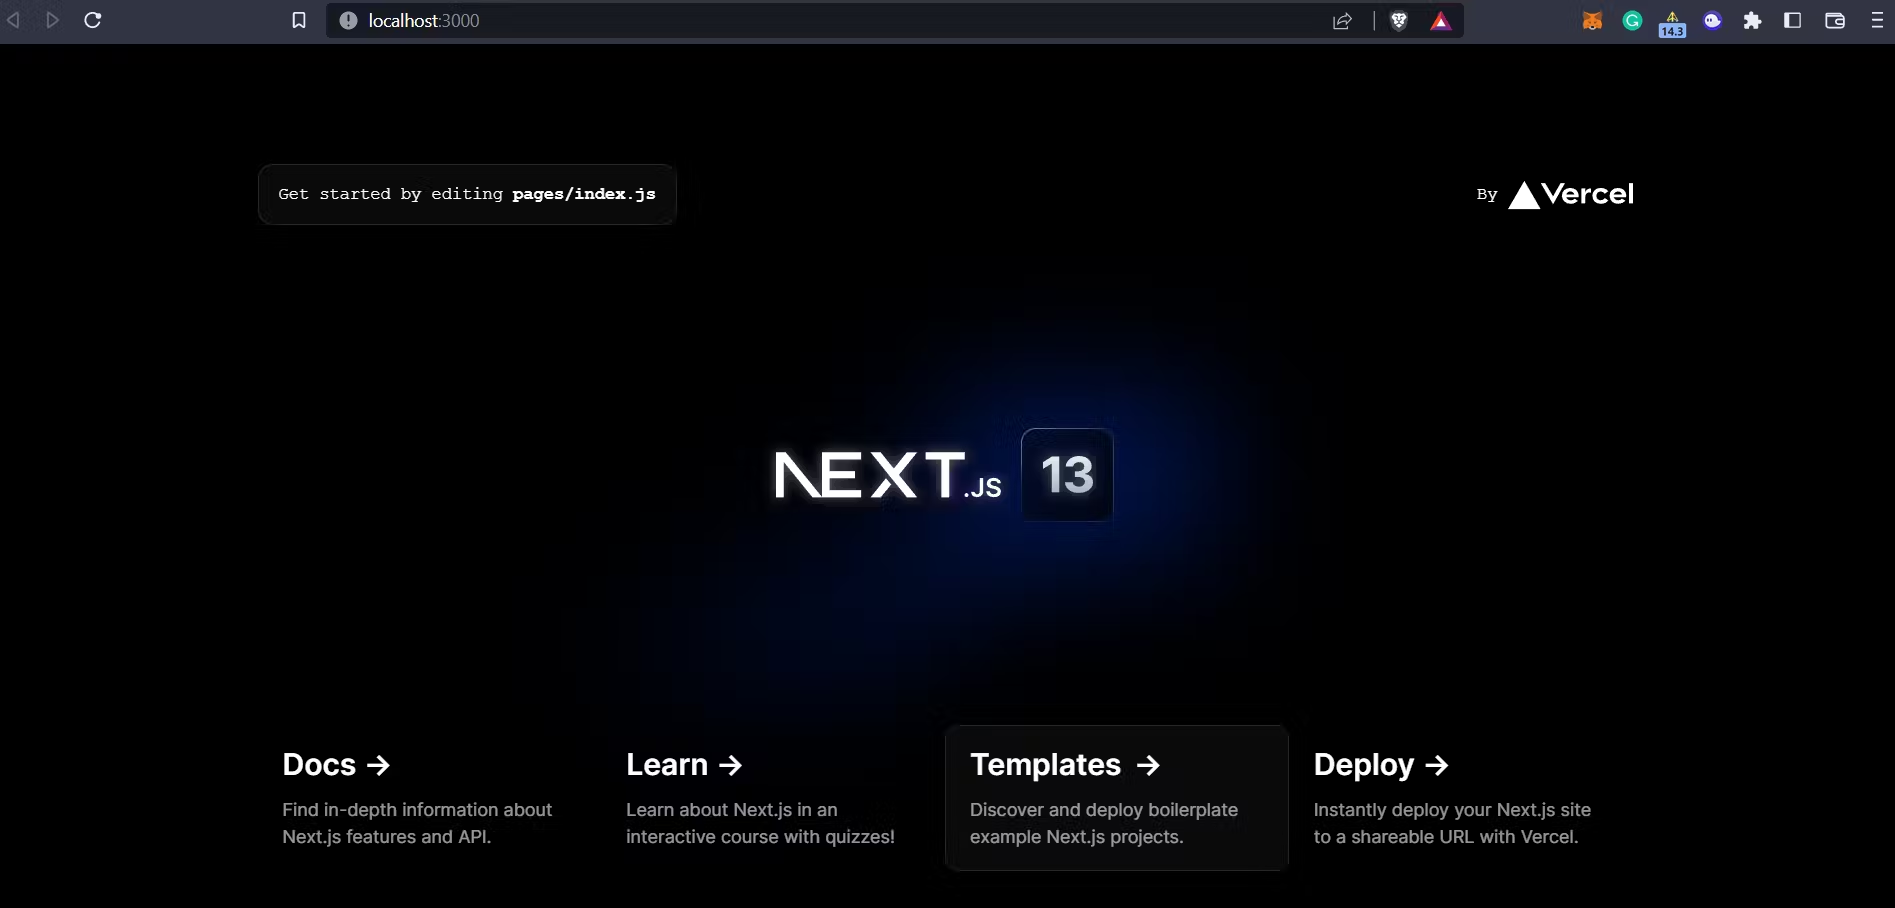Open the Brave Wallet icon
Screen dimensions: 1895x908
[1835, 21]
